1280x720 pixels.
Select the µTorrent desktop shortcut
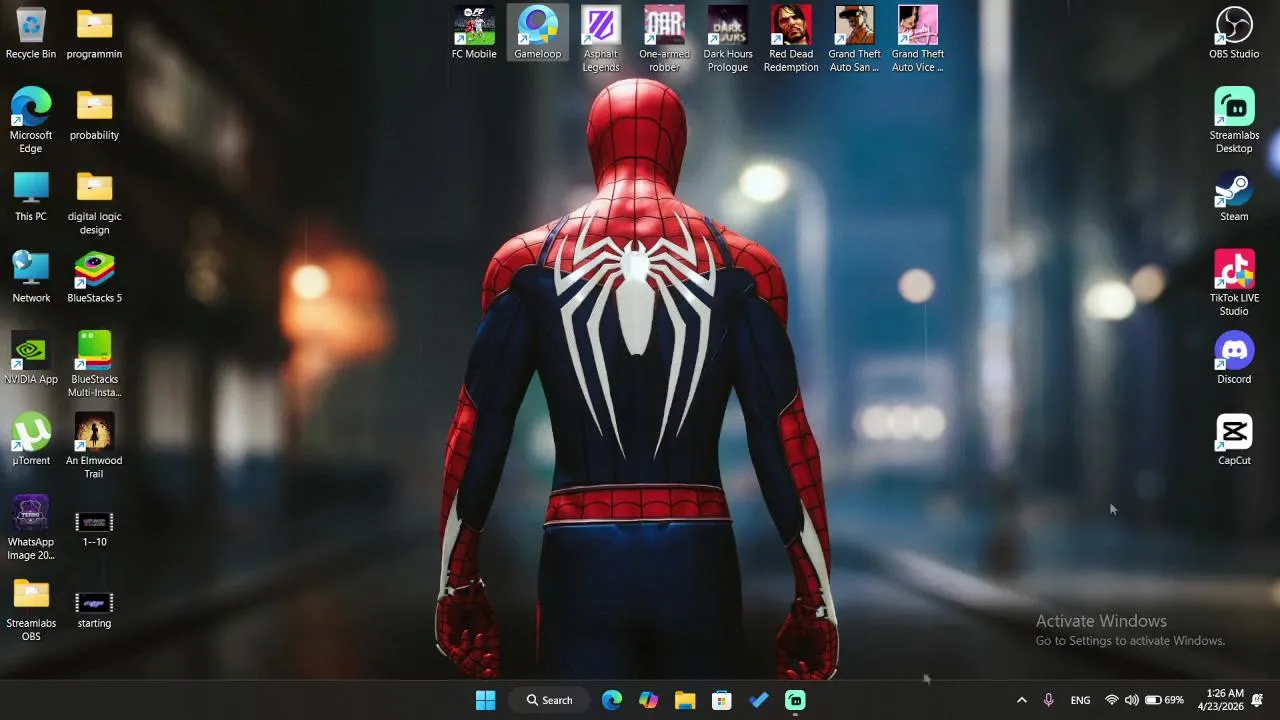tap(31, 439)
